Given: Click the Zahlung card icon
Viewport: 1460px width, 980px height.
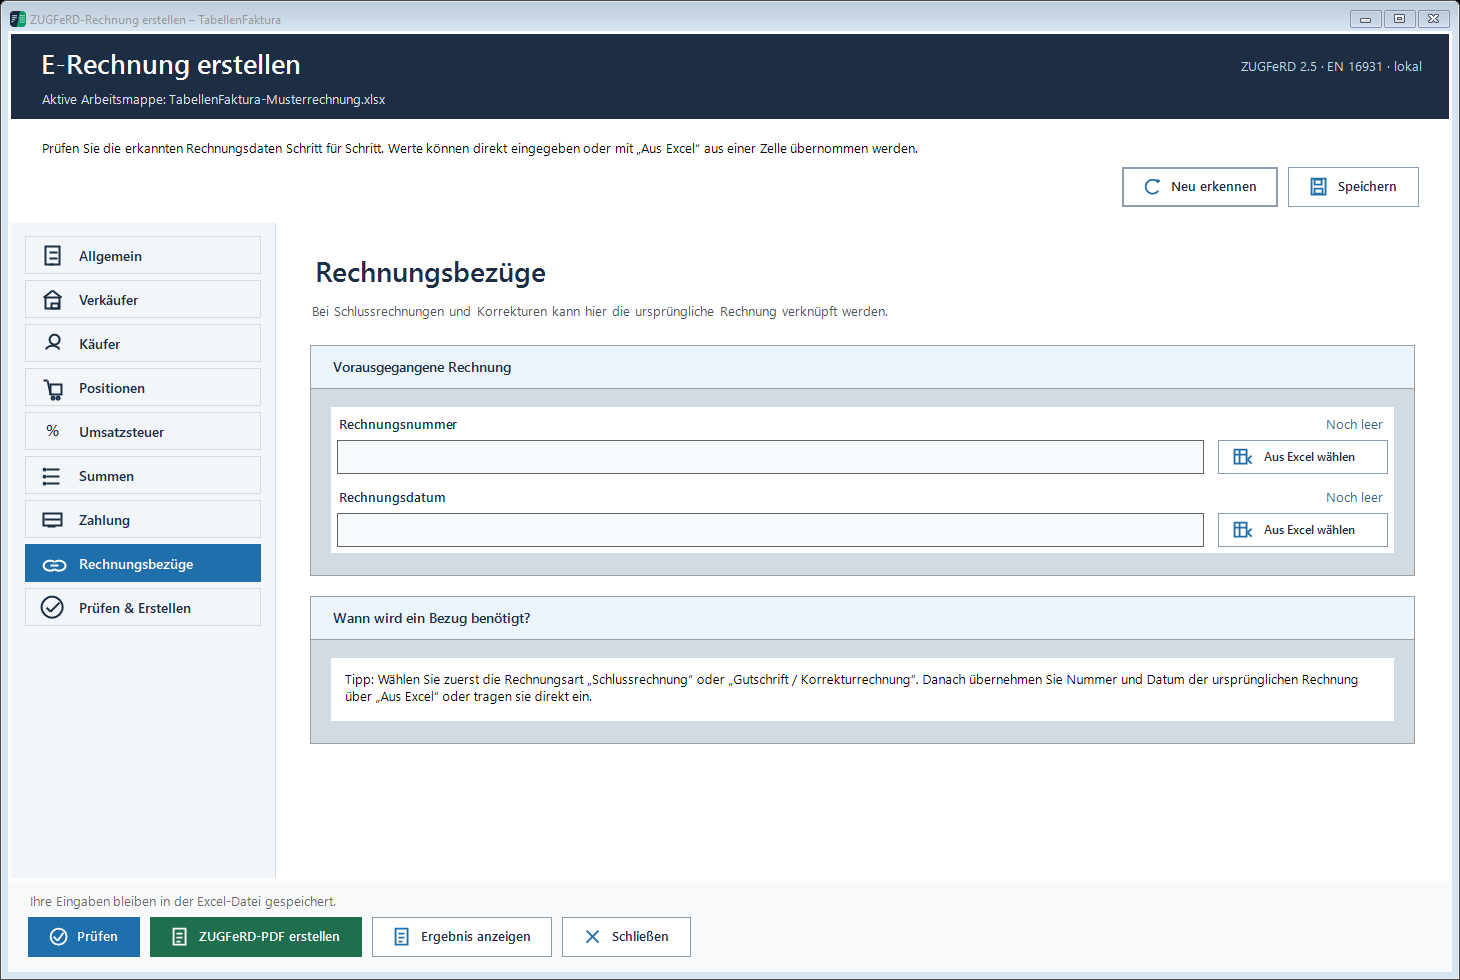Looking at the screenshot, I should tap(53, 520).
